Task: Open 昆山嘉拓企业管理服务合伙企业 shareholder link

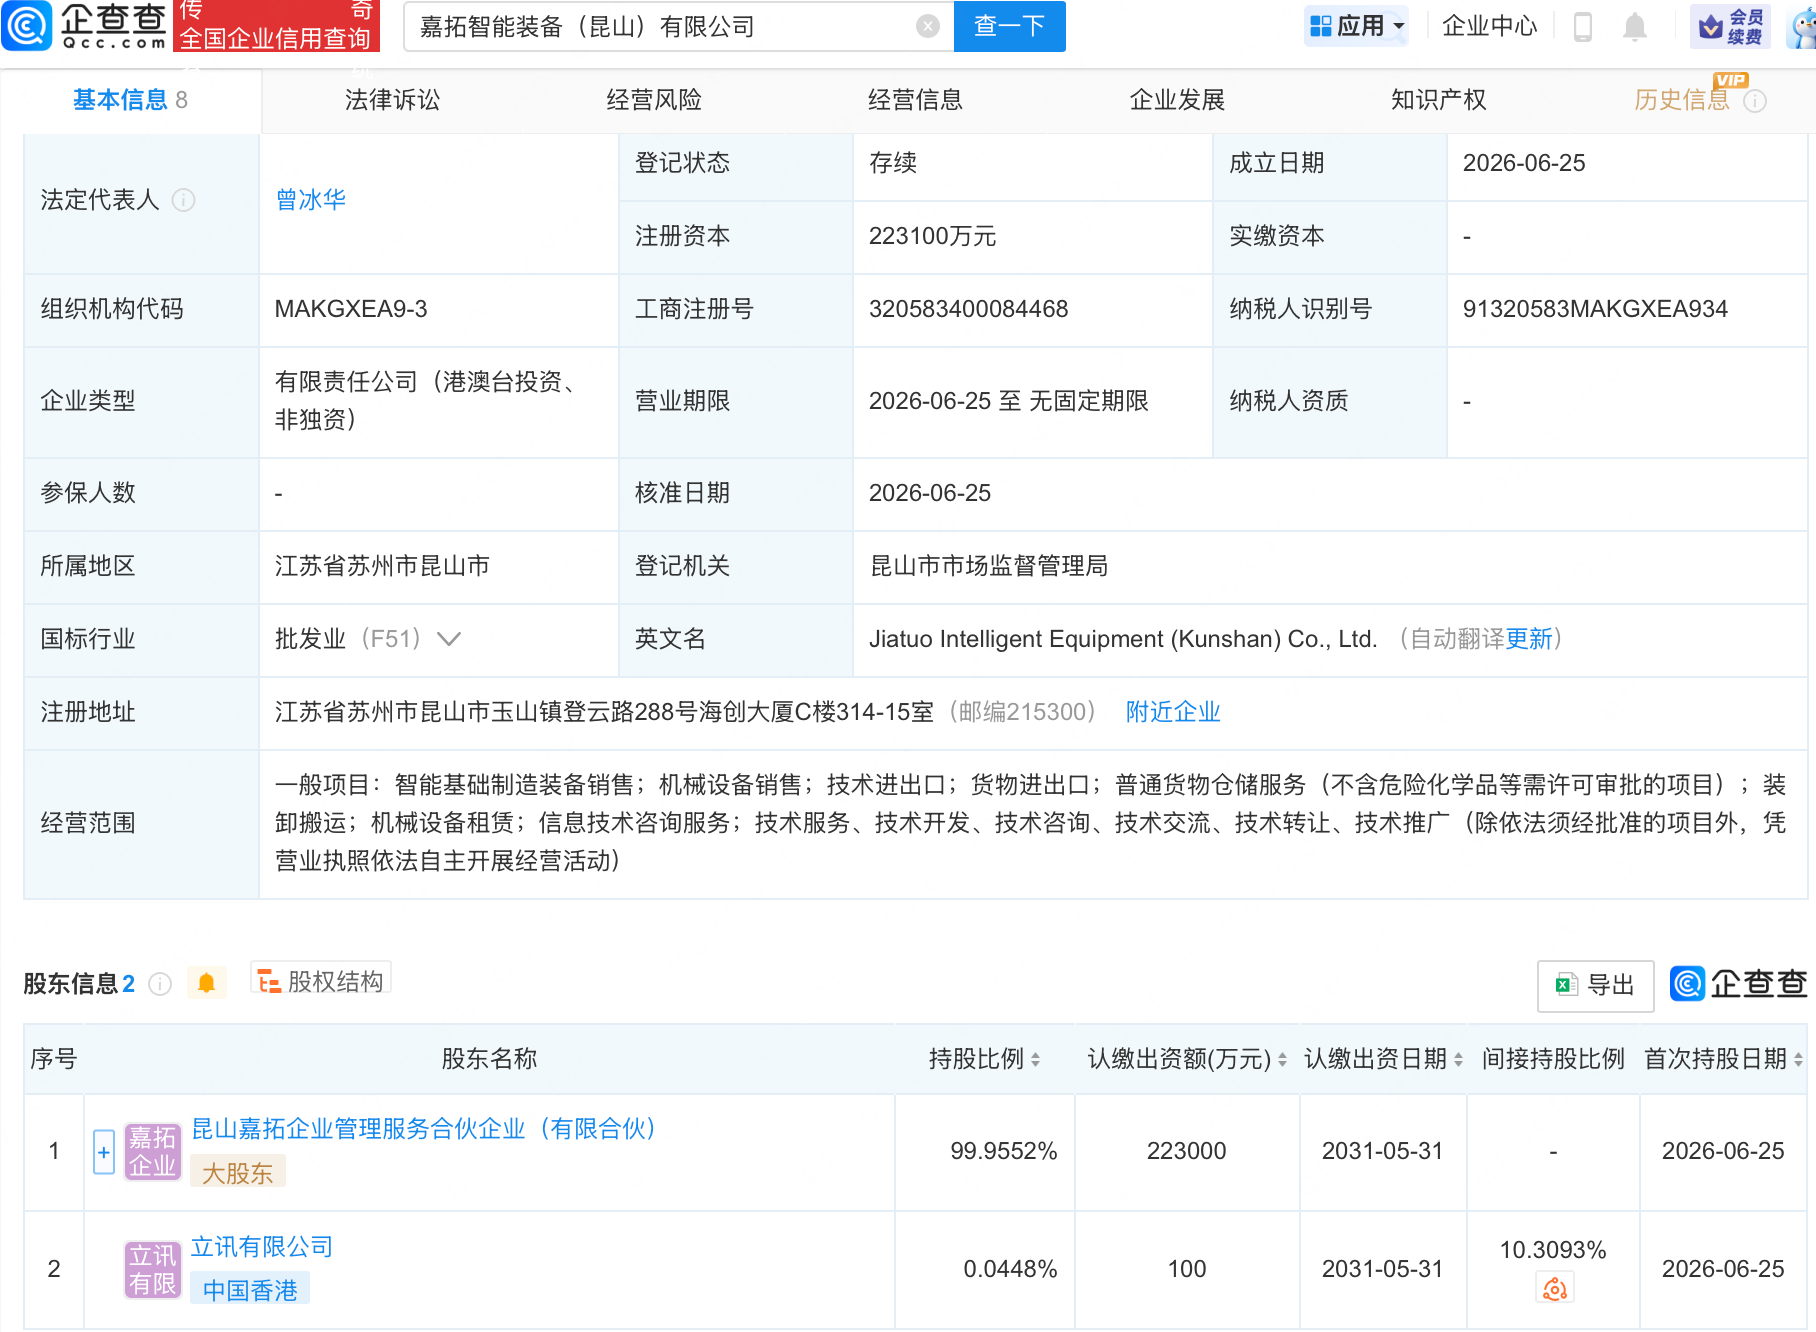Action: coord(424,1129)
